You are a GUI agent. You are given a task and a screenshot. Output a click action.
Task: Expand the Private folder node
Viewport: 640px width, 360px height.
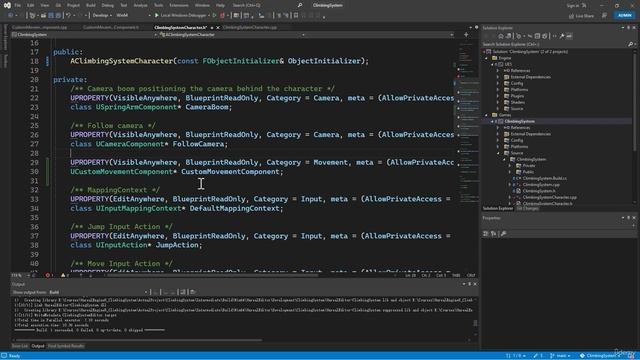tap(510, 166)
